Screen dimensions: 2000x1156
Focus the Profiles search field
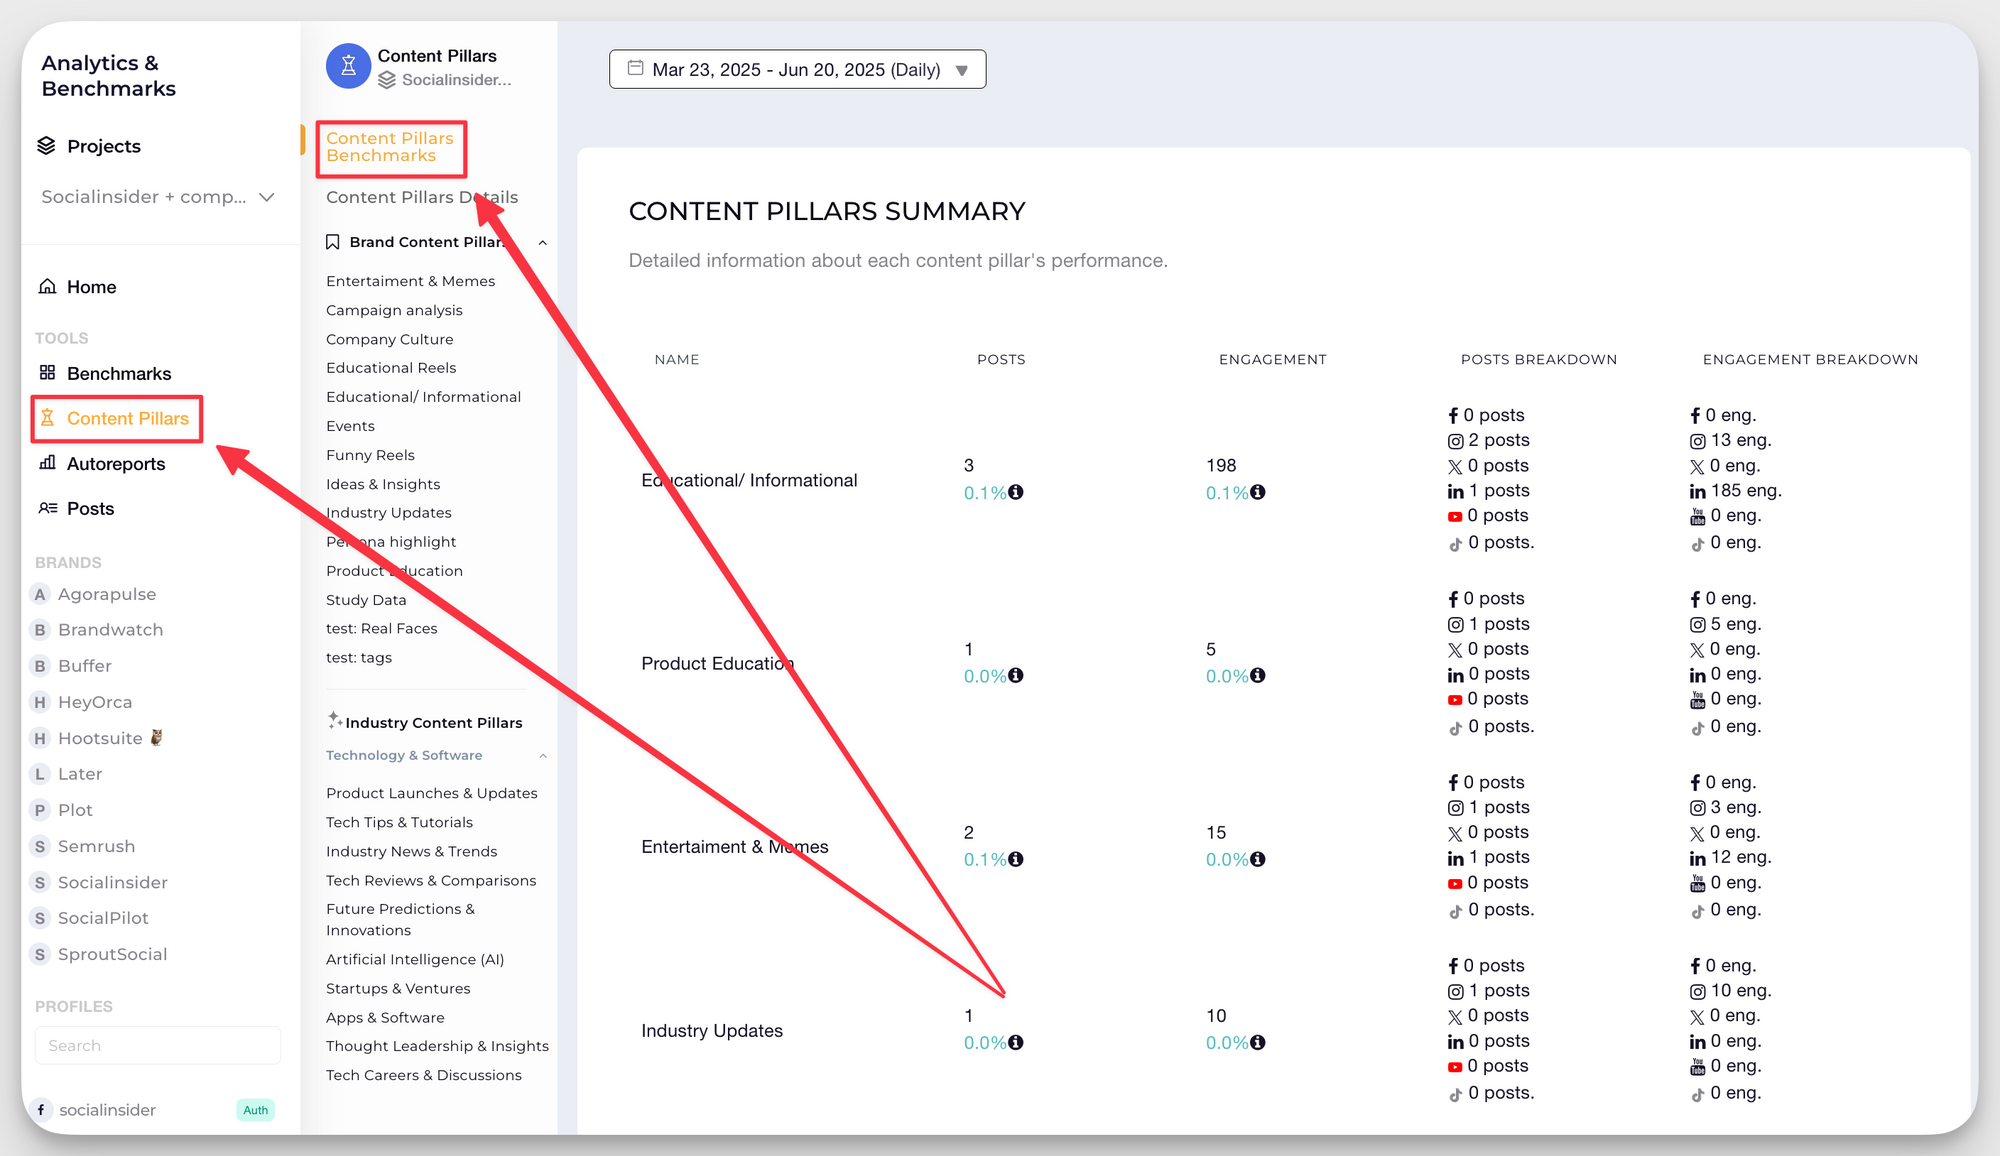tap(158, 1045)
